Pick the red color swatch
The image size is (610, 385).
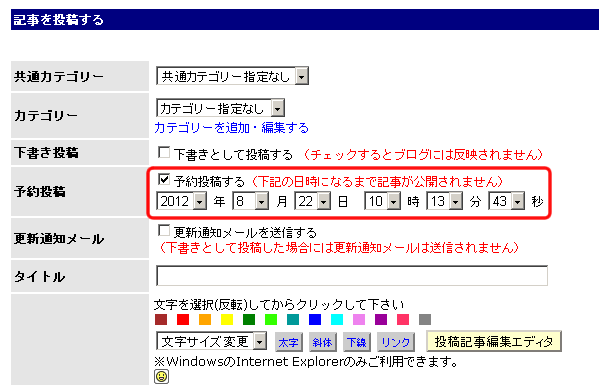(183, 320)
